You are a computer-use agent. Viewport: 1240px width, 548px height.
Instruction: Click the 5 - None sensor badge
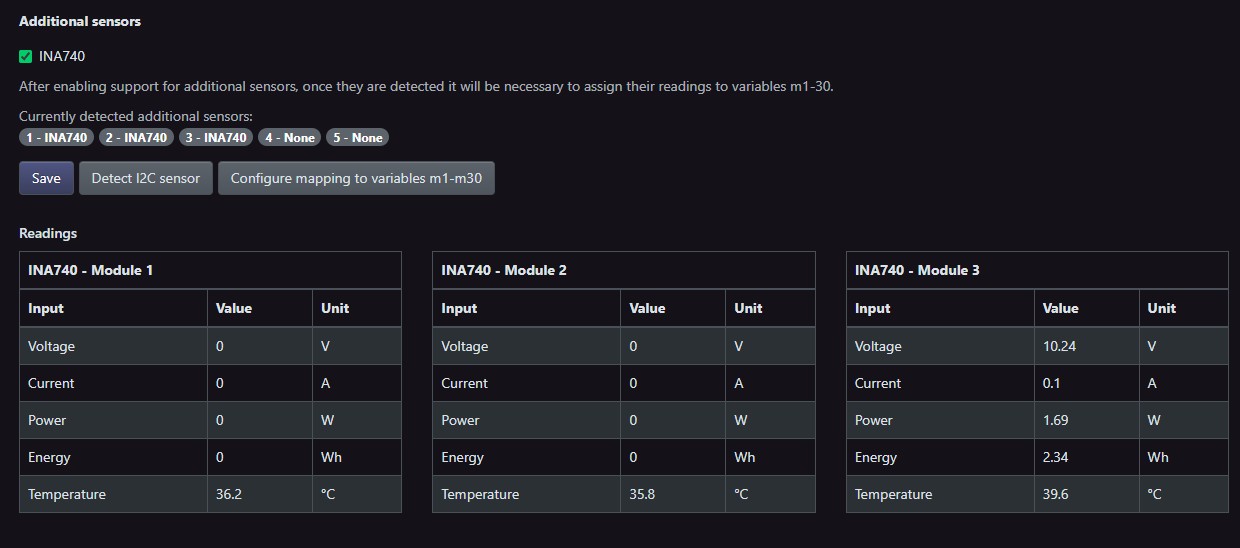pyautogui.click(x=358, y=138)
